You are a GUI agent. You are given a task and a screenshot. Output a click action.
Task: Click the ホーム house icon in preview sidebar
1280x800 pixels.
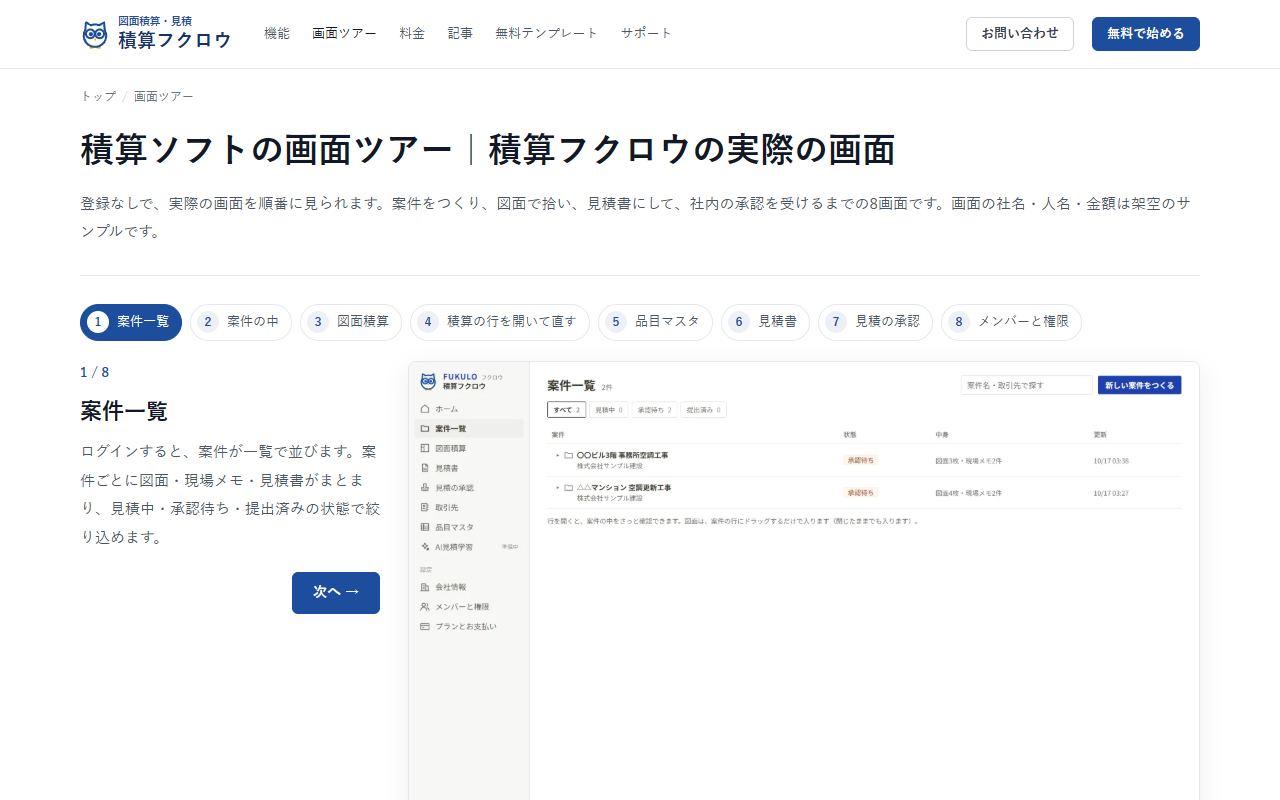425,409
